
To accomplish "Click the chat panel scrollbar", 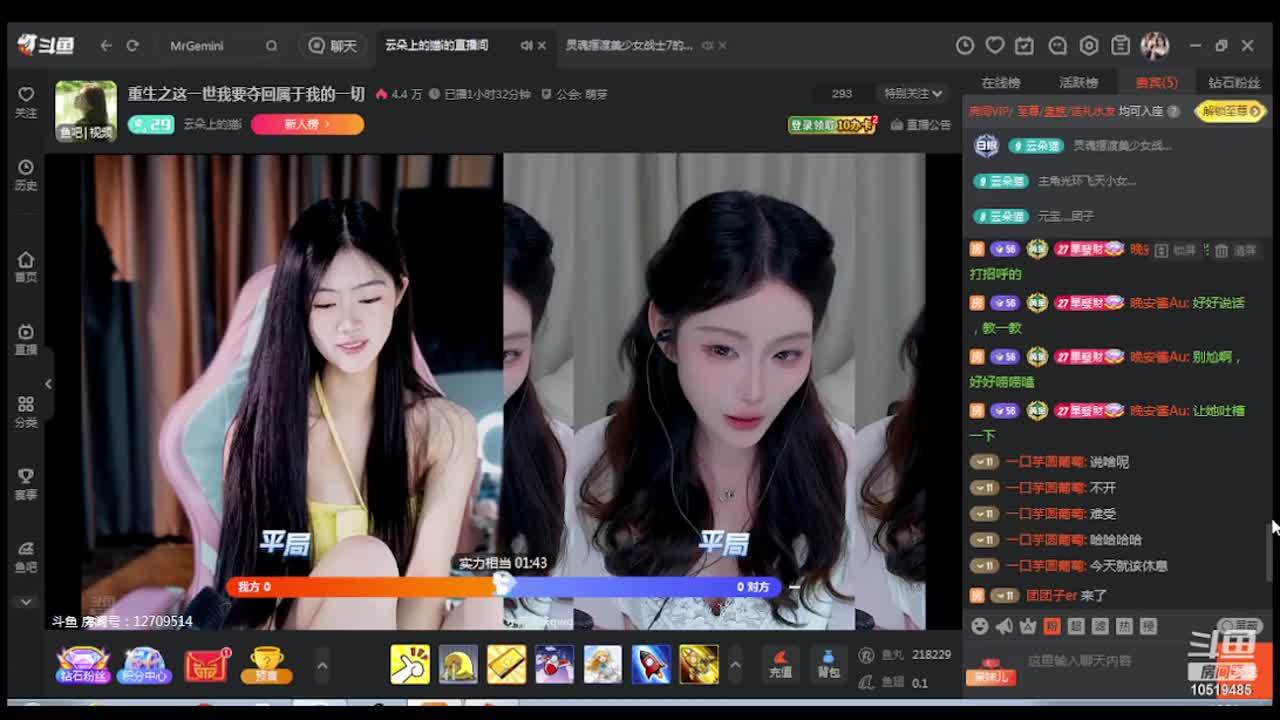I will 1269,550.
